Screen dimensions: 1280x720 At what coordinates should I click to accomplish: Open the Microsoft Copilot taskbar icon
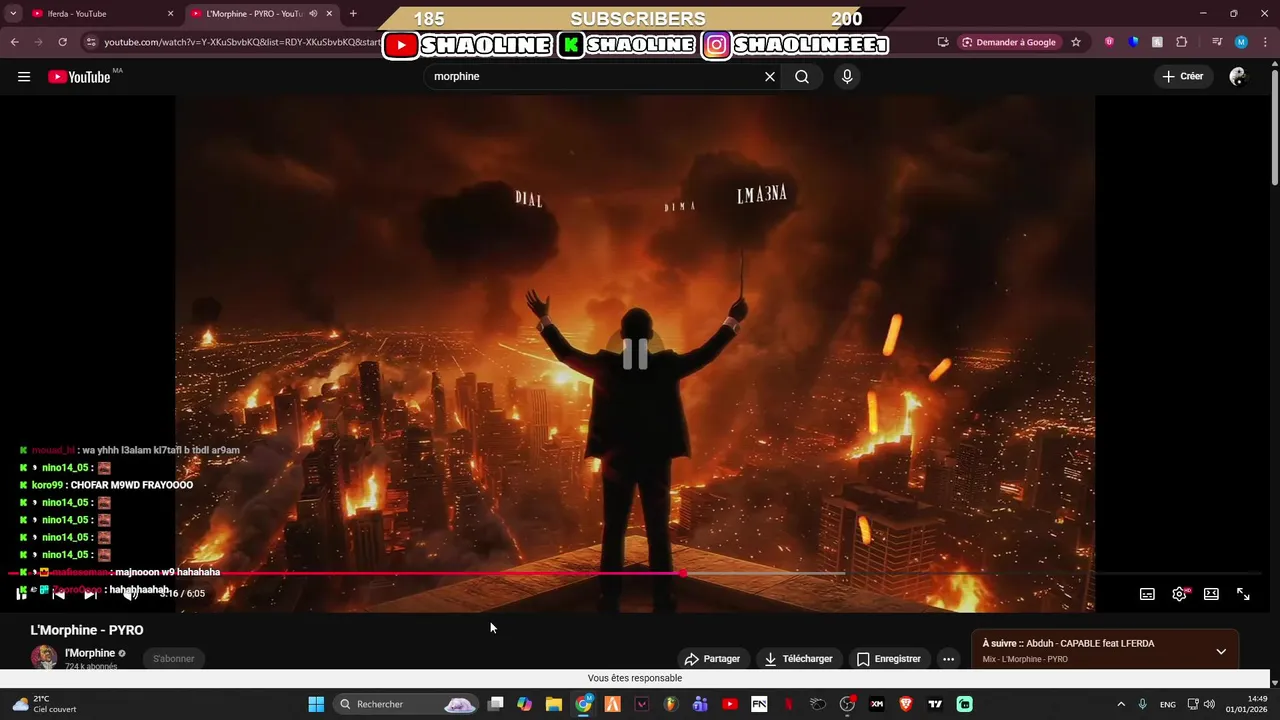(x=524, y=704)
